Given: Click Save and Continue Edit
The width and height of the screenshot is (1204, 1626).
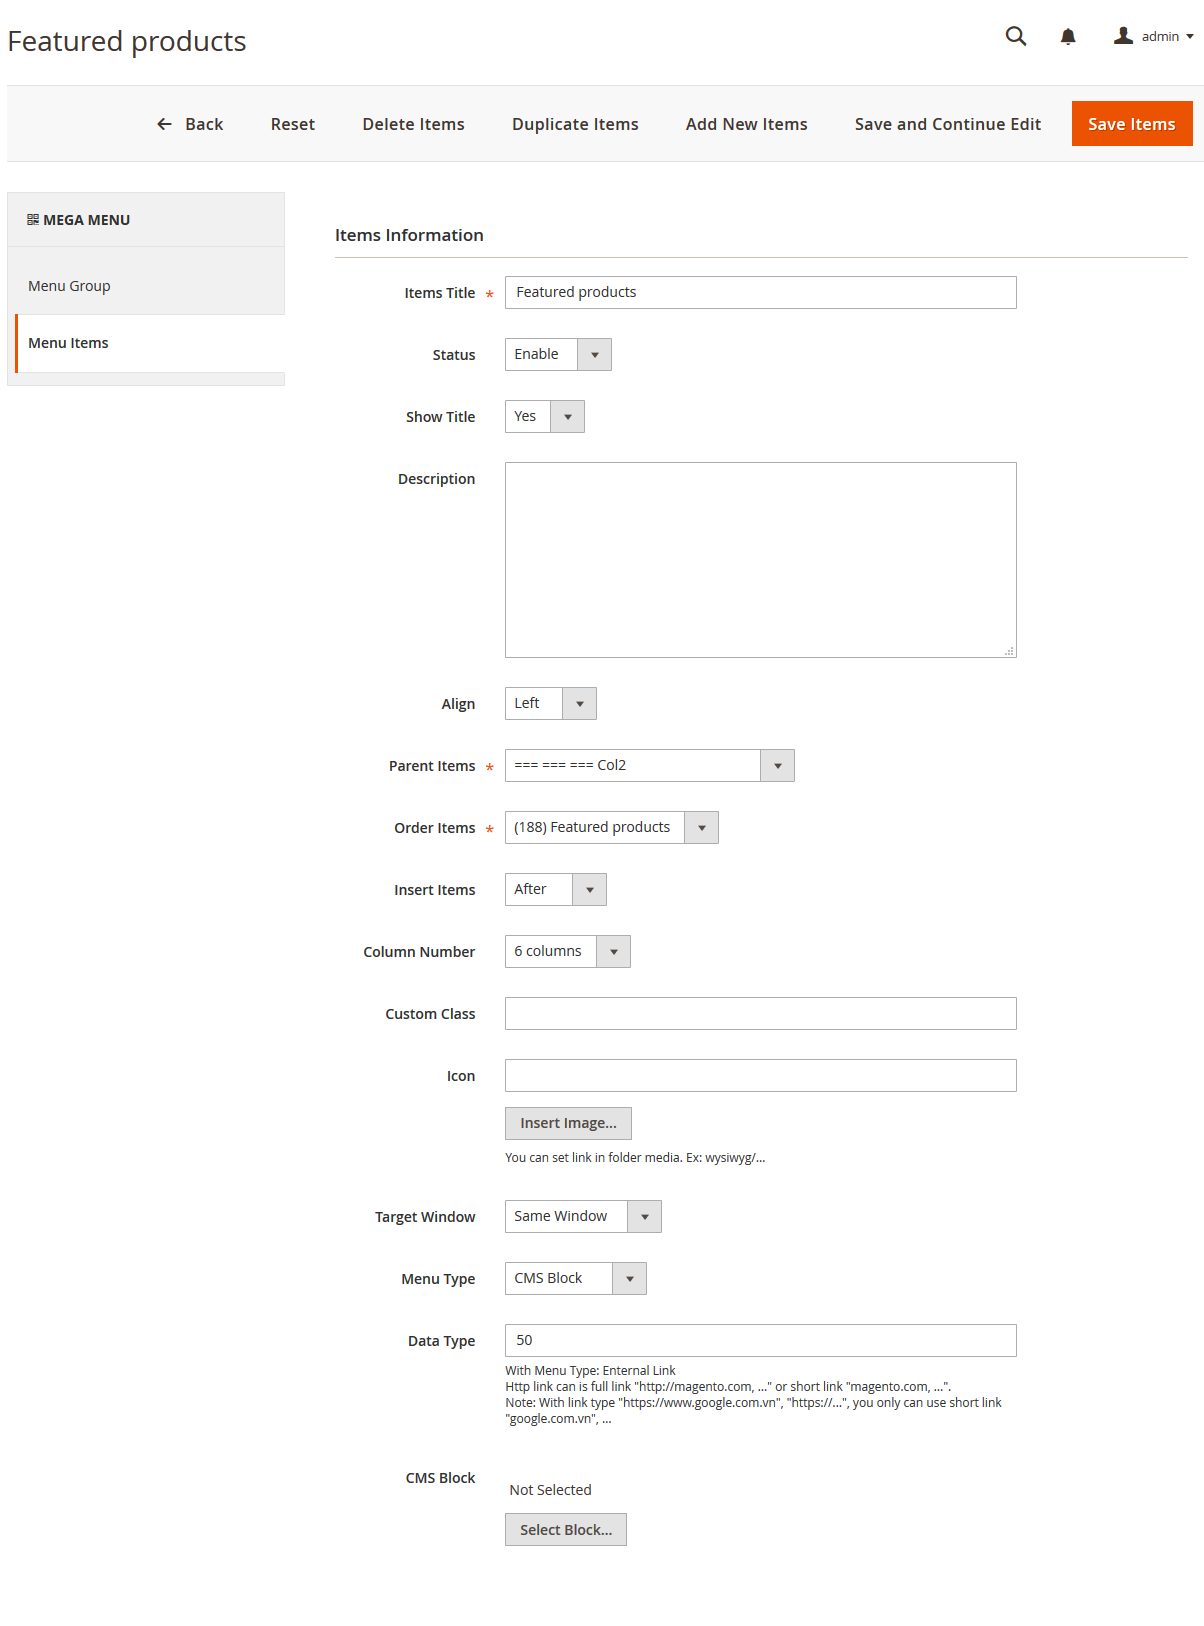Looking at the screenshot, I should click(x=948, y=124).
